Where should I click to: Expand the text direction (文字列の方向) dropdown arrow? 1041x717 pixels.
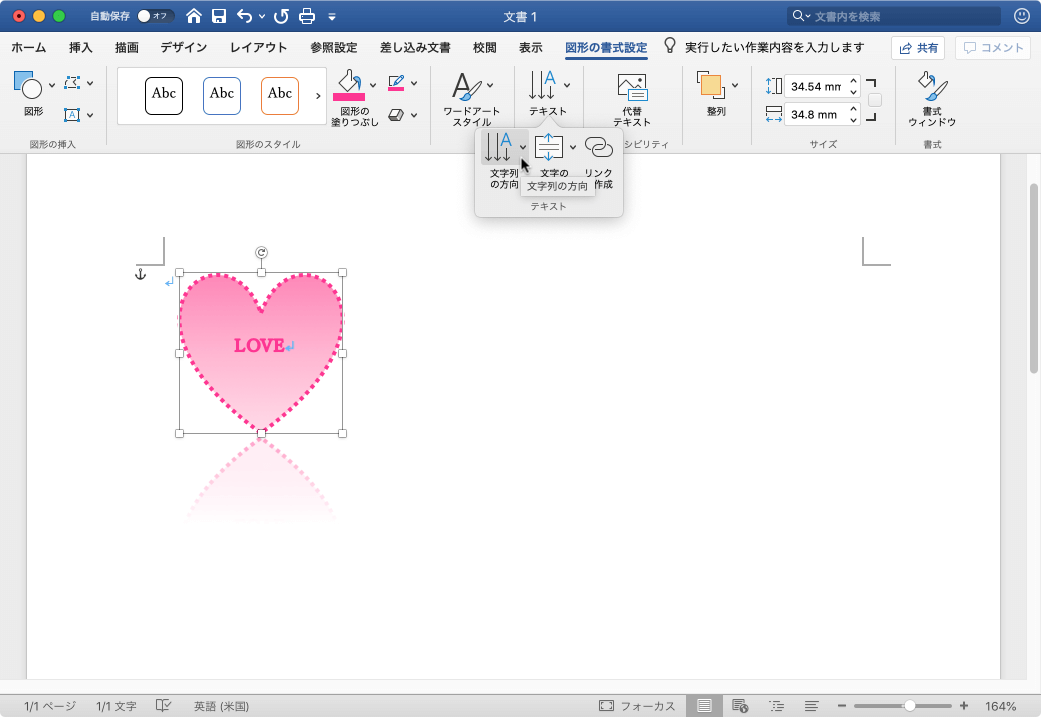tap(523, 148)
